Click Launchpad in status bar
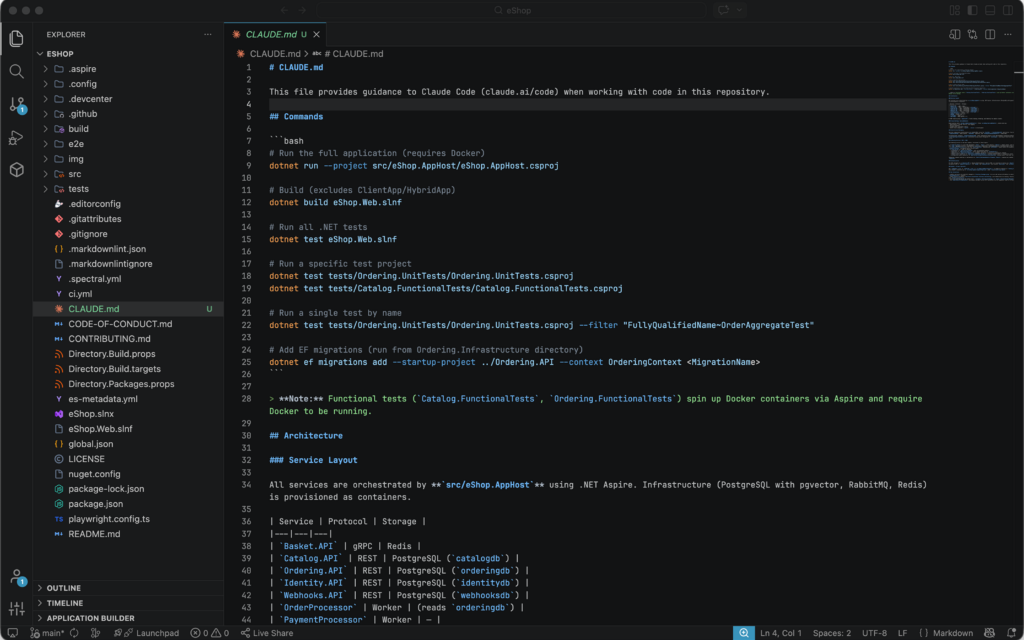The height and width of the screenshot is (640, 1024). tap(146, 633)
